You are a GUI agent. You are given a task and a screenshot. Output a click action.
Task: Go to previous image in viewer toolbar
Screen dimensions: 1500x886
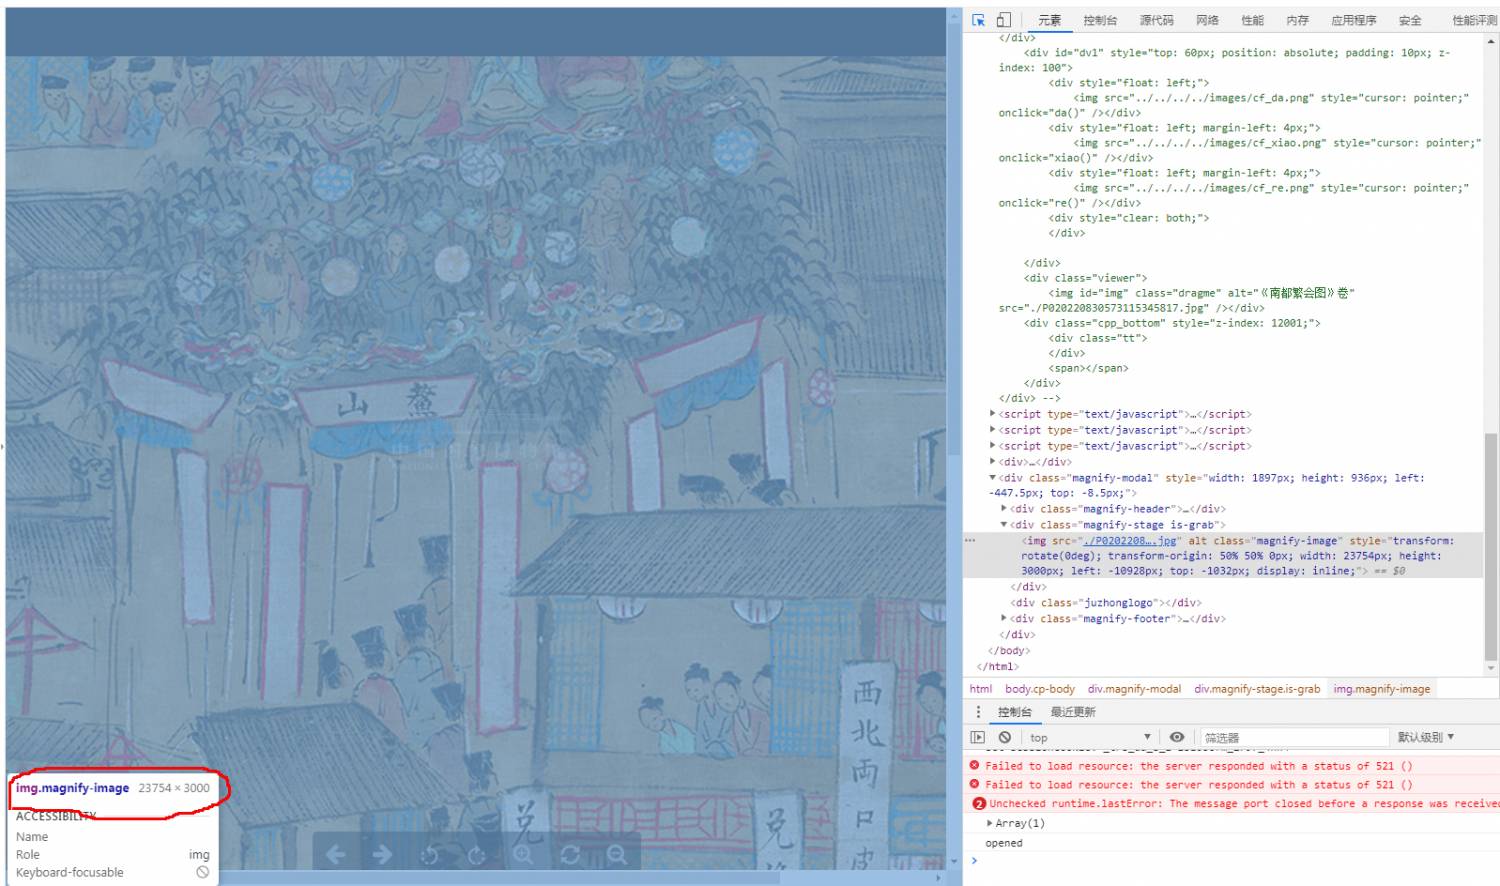336,855
